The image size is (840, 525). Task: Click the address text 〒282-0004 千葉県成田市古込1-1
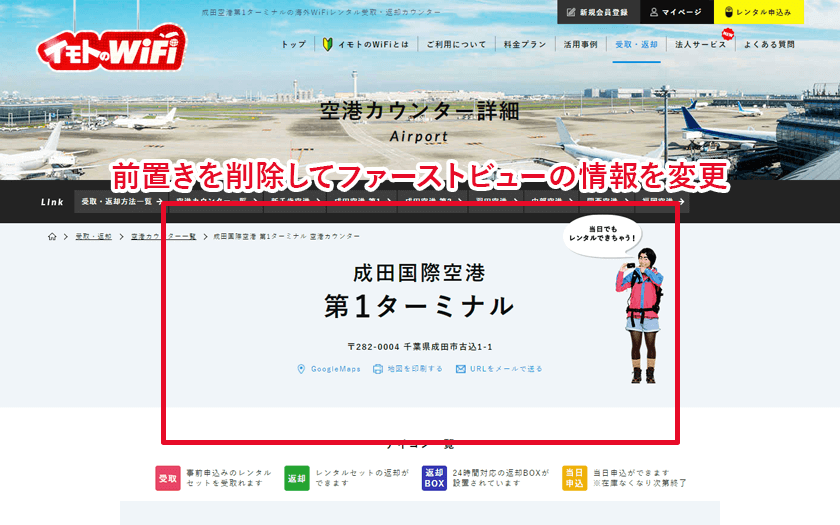coord(420,347)
